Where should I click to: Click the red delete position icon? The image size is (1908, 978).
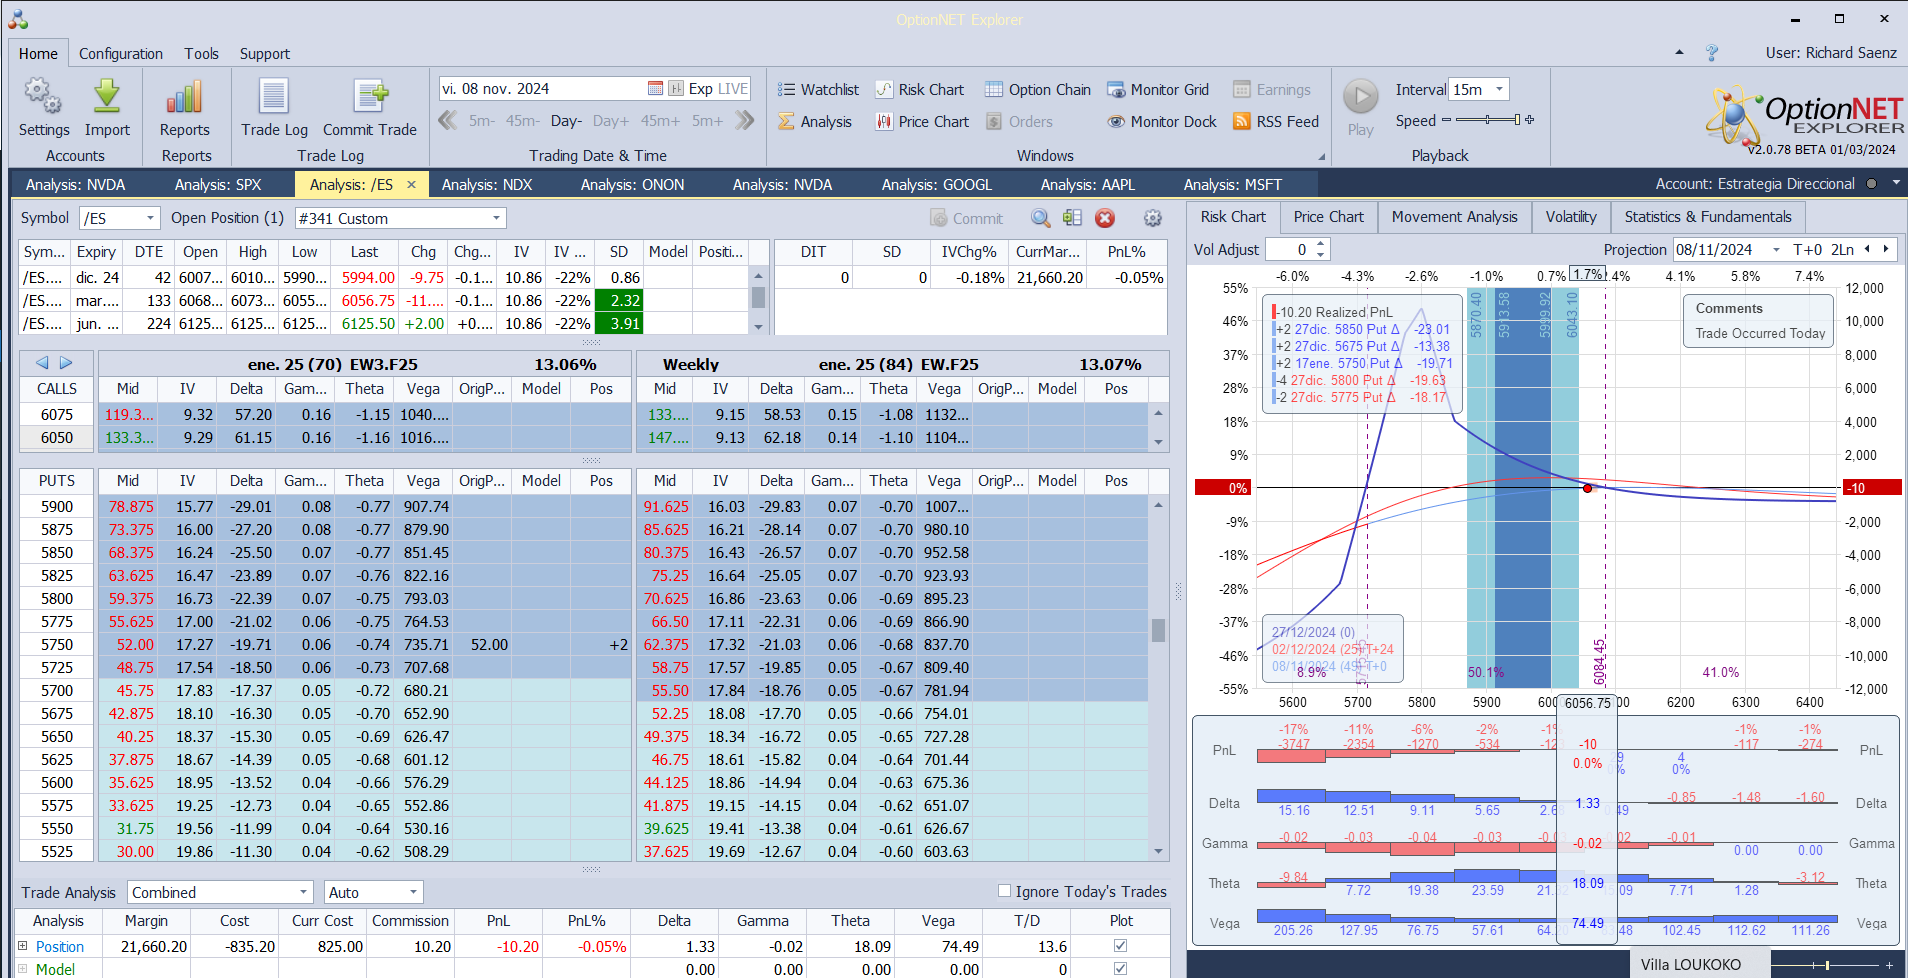point(1105,218)
